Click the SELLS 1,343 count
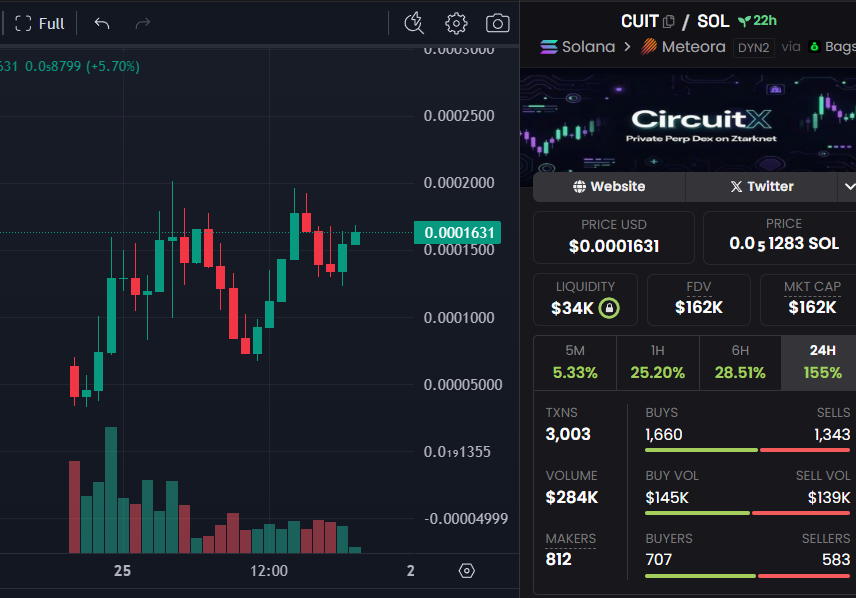The height and width of the screenshot is (598, 856). [832, 435]
